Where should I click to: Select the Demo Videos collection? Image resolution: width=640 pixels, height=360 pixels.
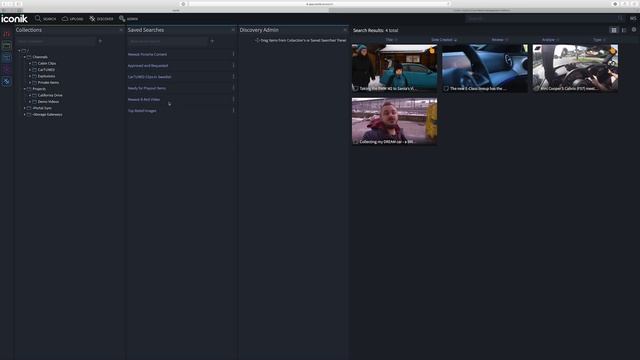click(x=49, y=102)
